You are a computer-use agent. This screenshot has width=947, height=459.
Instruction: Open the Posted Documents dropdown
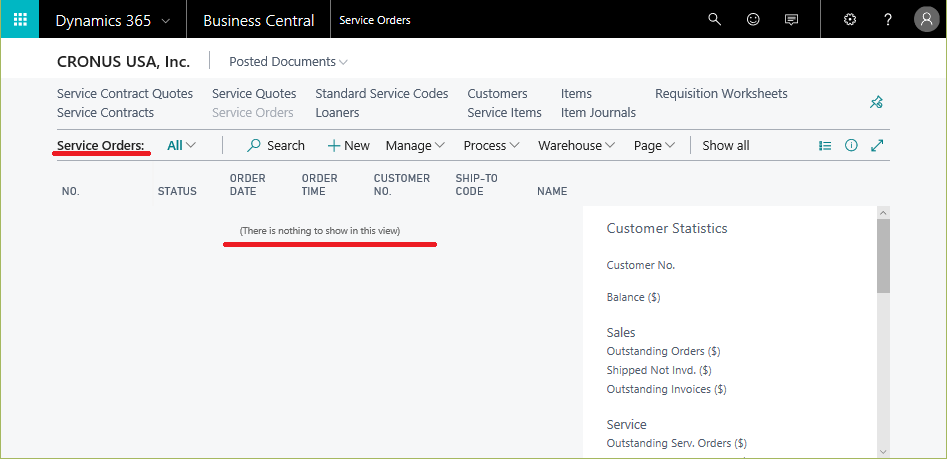tap(289, 62)
